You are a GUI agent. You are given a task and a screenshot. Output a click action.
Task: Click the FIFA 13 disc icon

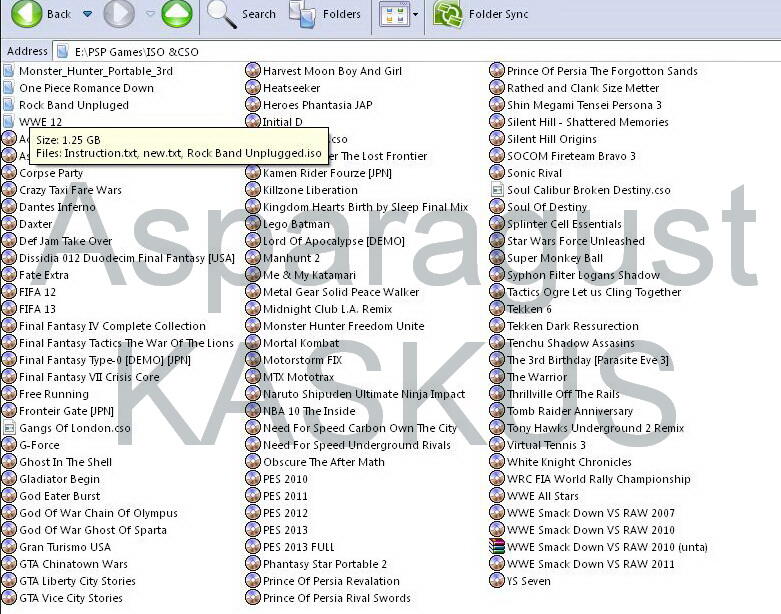(9, 309)
